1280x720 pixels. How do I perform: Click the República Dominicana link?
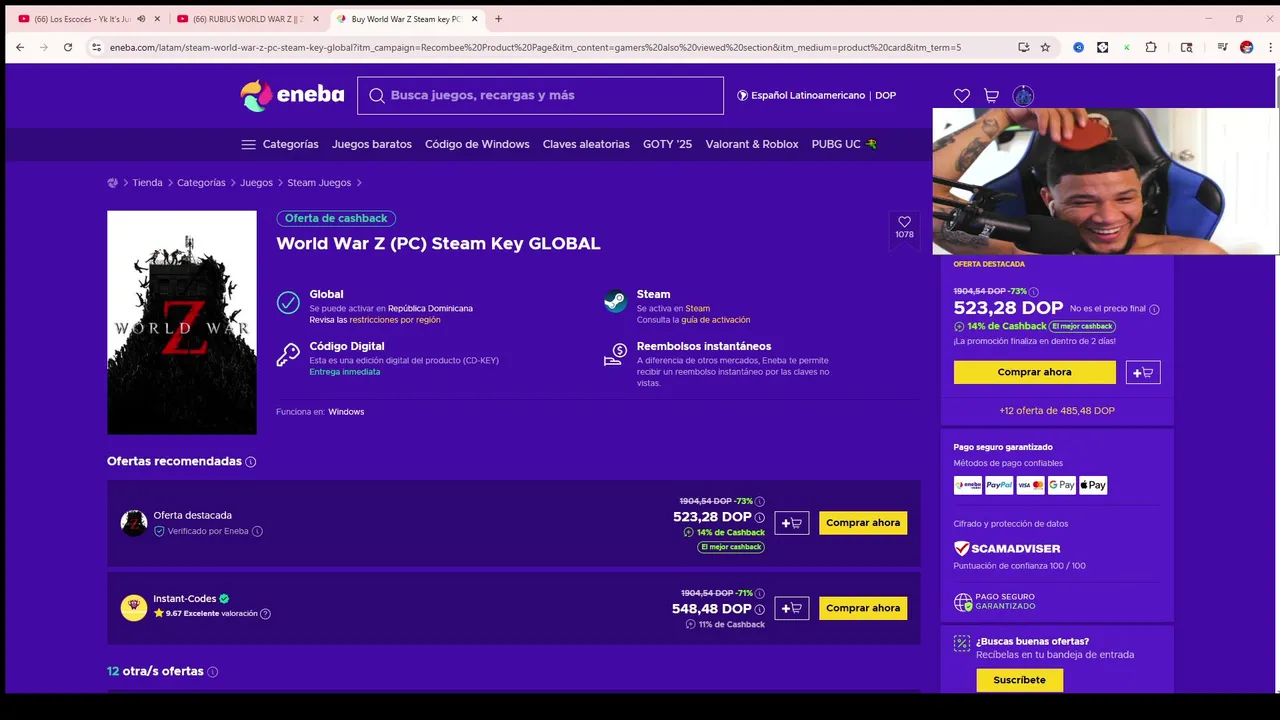(x=430, y=309)
